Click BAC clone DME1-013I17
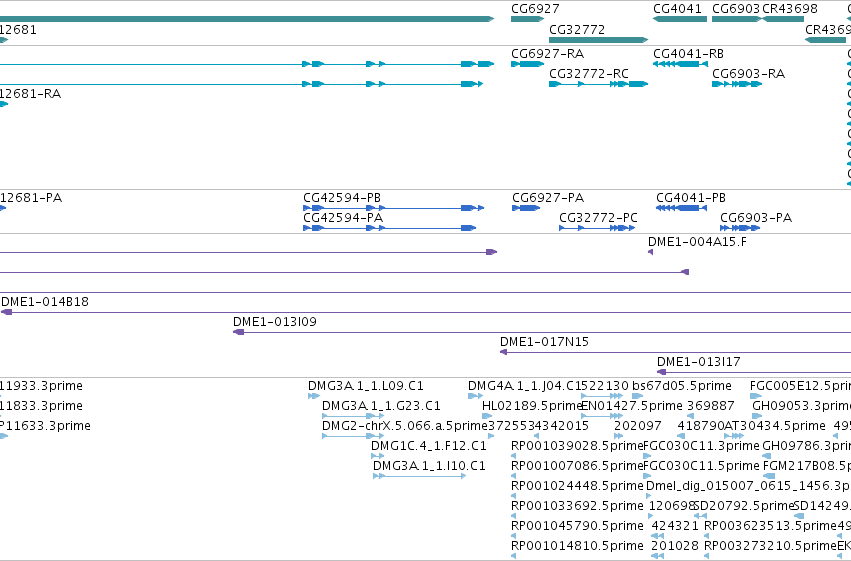Image resolution: width=851 pixels, height=561 pixels. click(x=754, y=372)
